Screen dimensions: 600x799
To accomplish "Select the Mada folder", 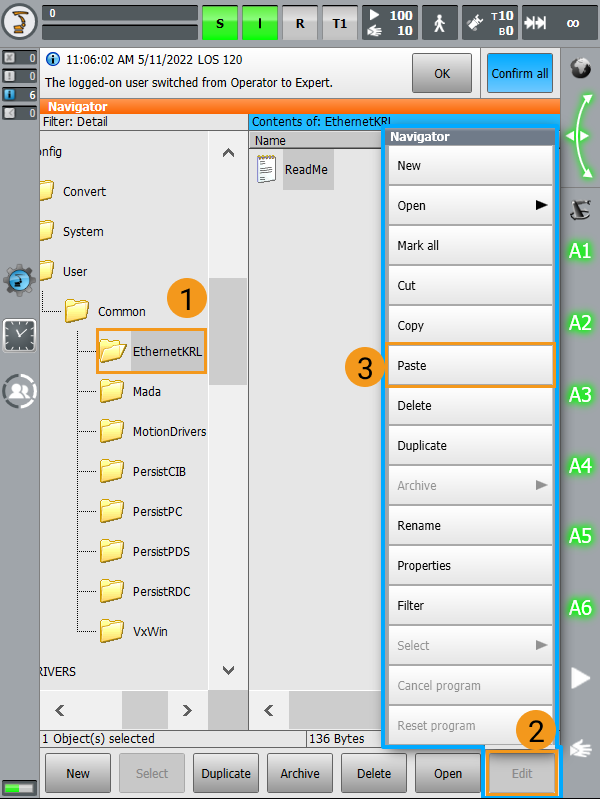I will (x=131, y=391).
